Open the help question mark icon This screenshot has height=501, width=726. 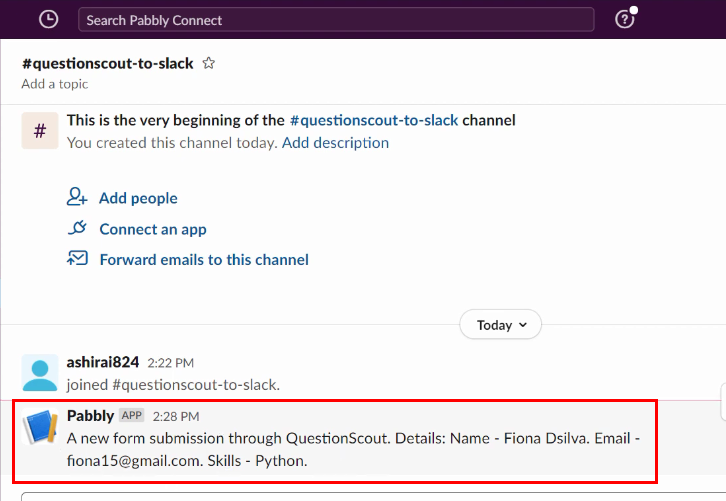click(625, 19)
